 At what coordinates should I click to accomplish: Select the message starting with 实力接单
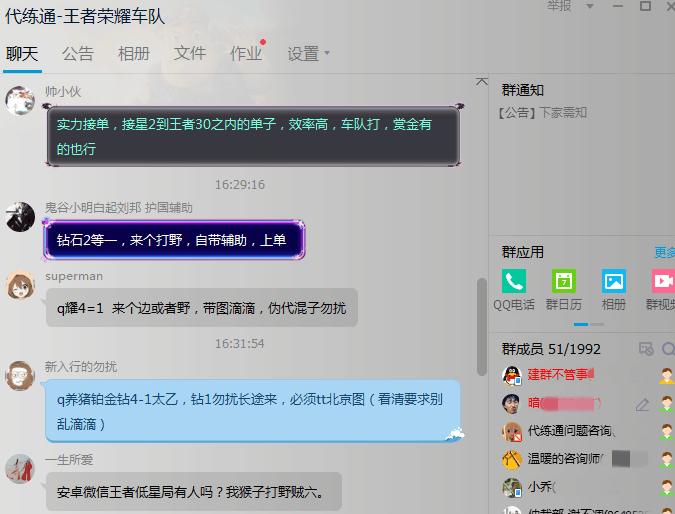253,136
